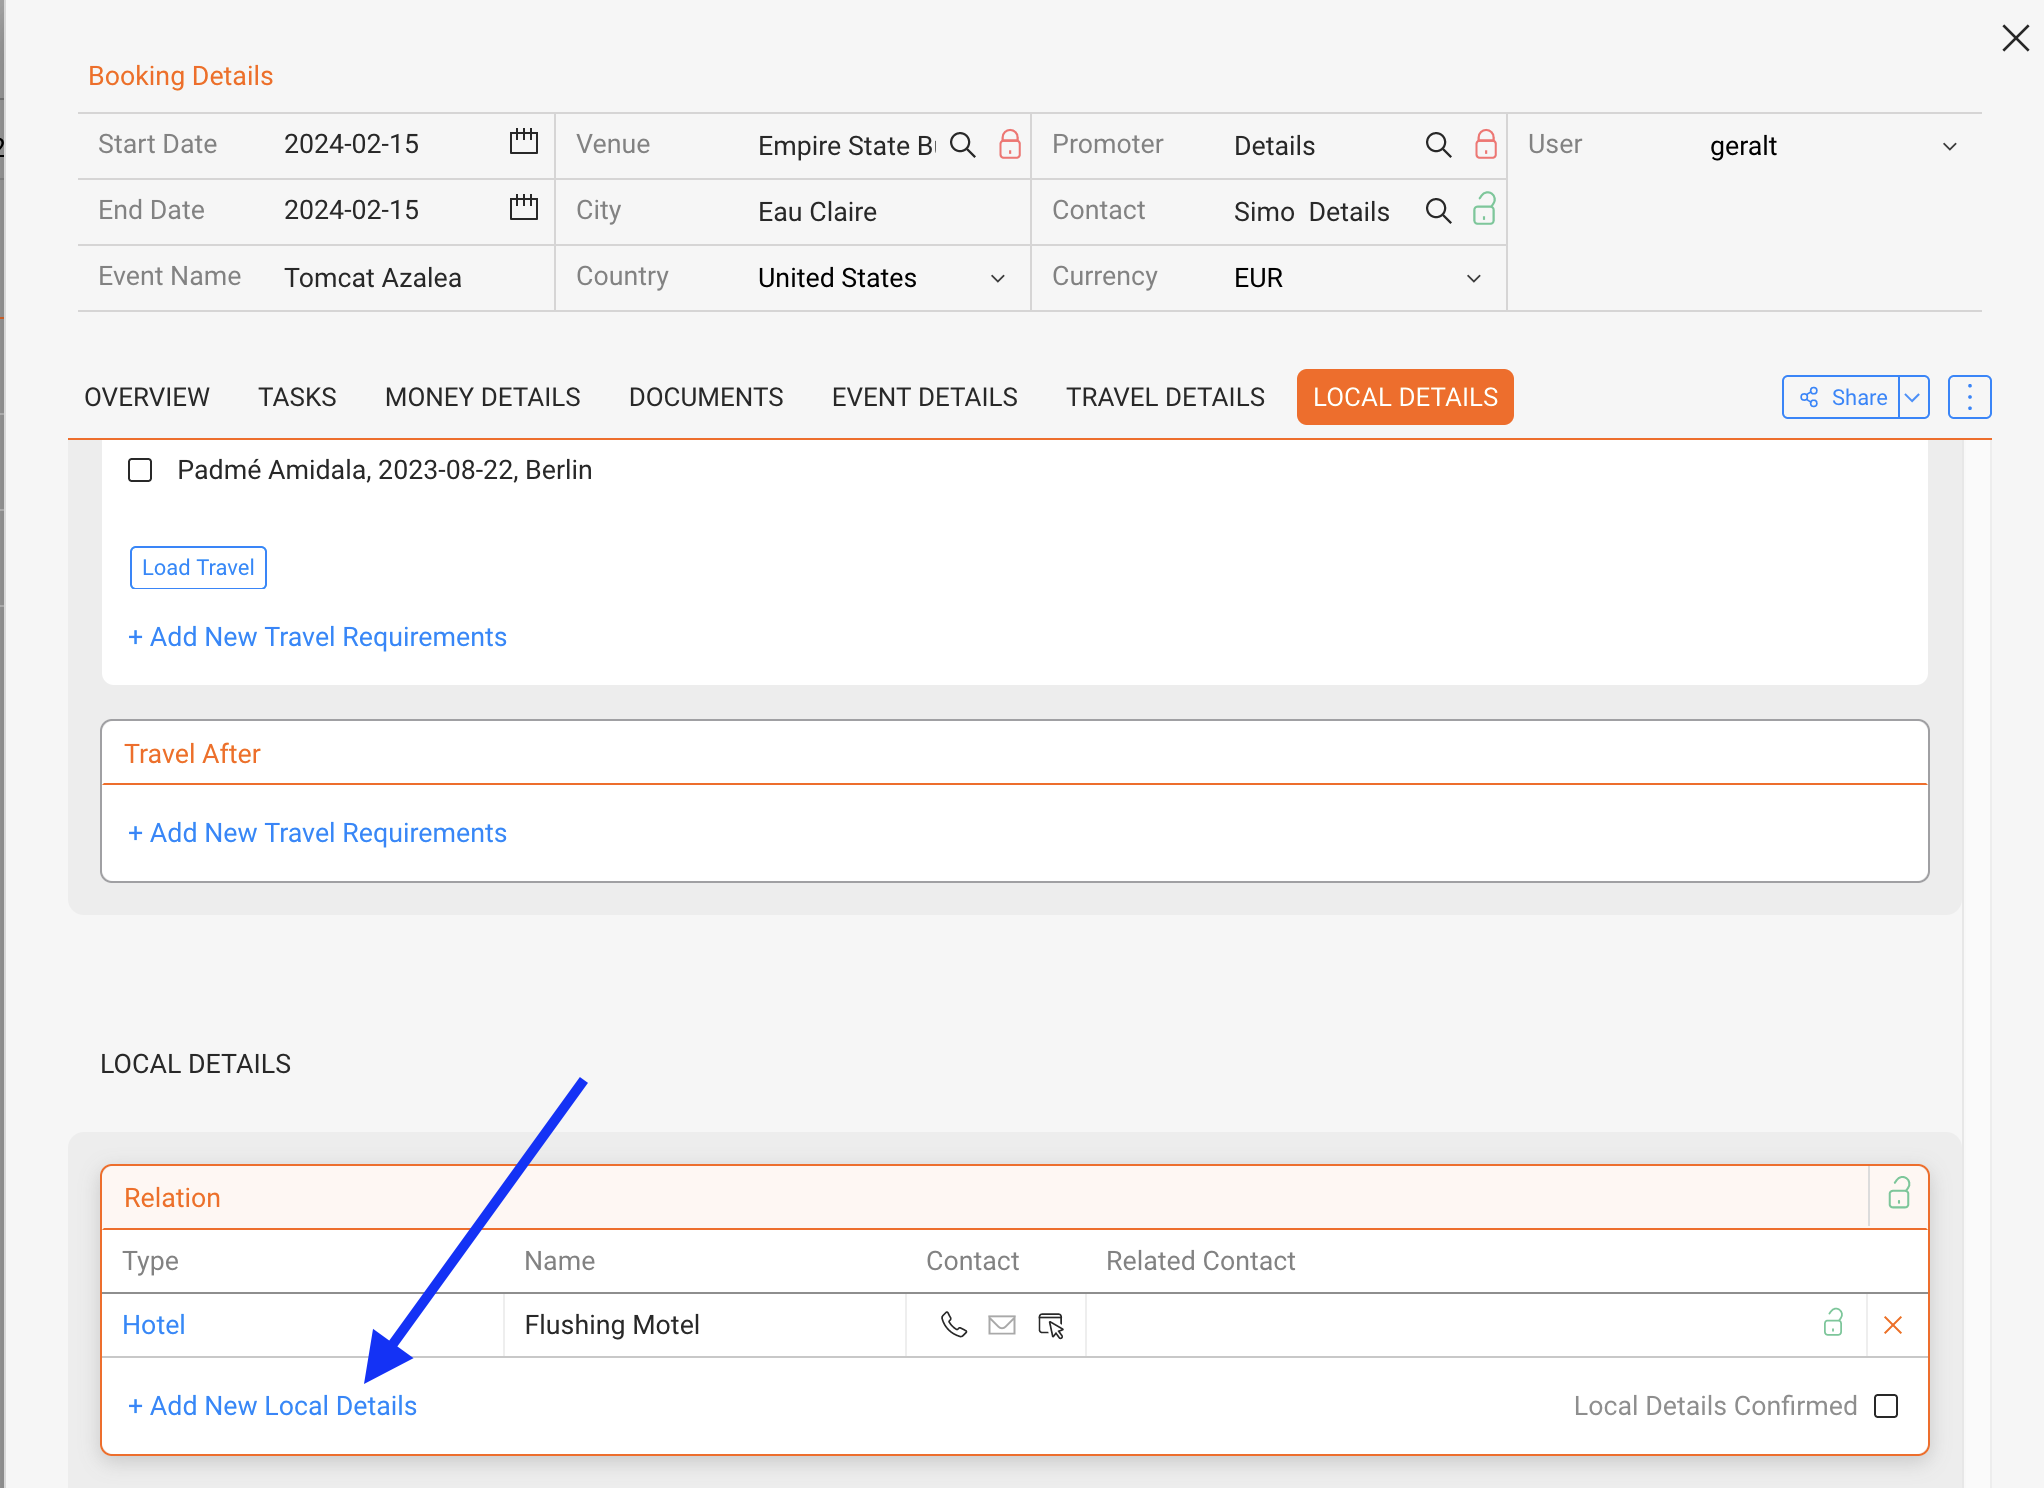Click the Promoter search magnifier icon
Screen dimensions: 2044x1488
pyautogui.click(x=1438, y=145)
